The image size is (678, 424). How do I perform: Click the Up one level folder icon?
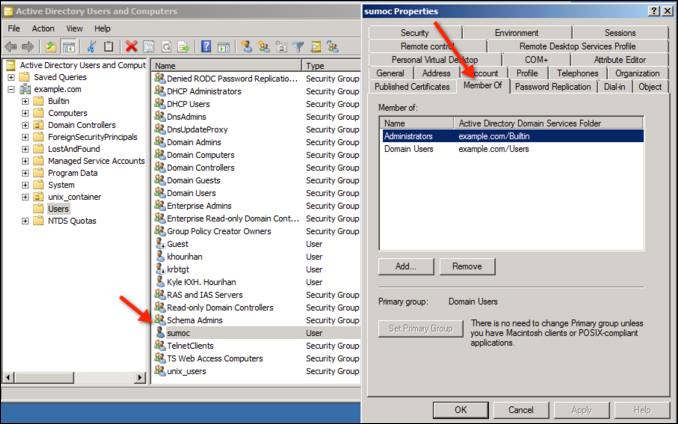click(50, 46)
